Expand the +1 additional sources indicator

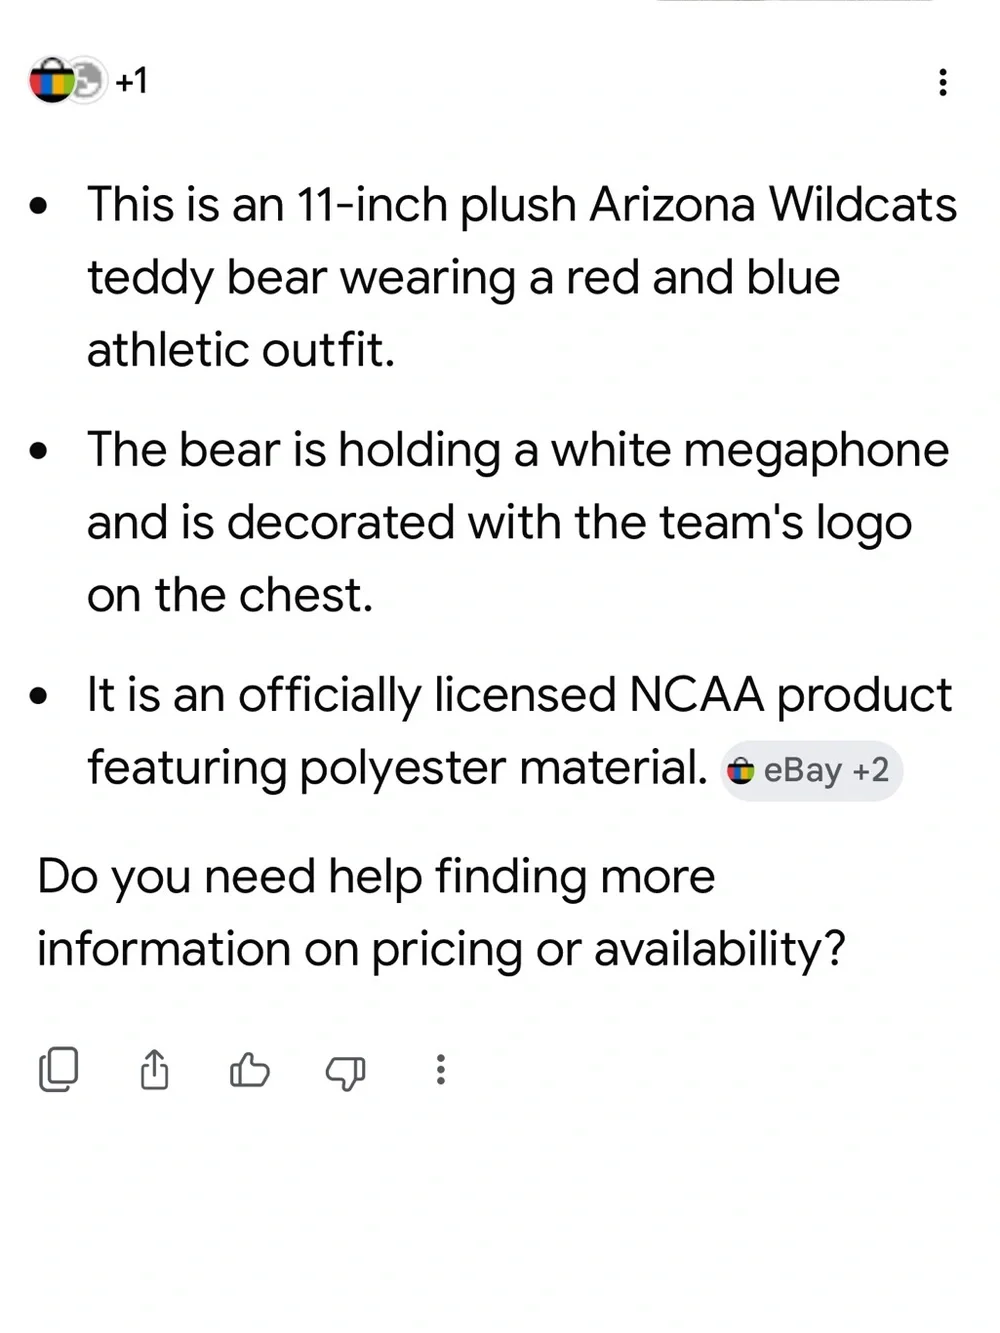(x=131, y=80)
